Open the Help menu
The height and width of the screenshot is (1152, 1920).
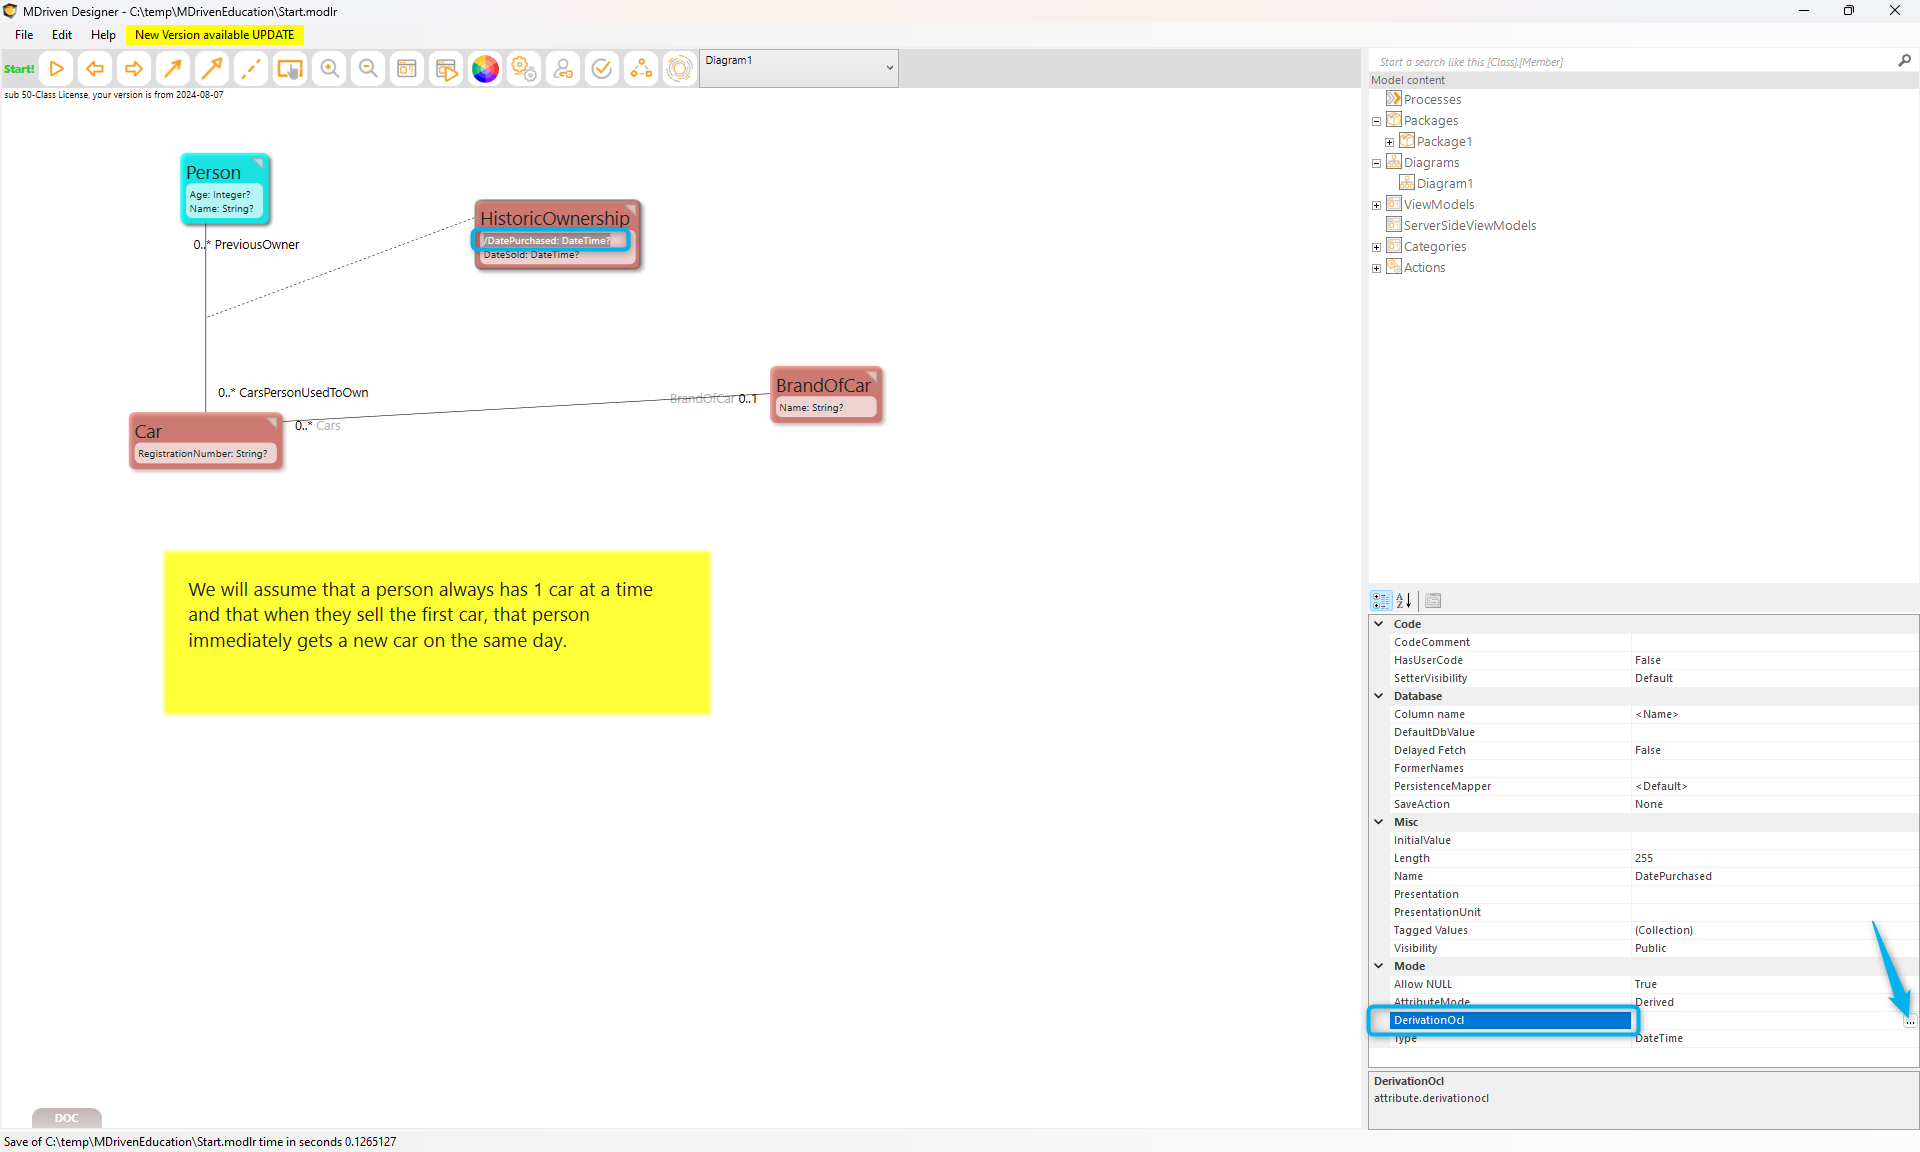(103, 35)
